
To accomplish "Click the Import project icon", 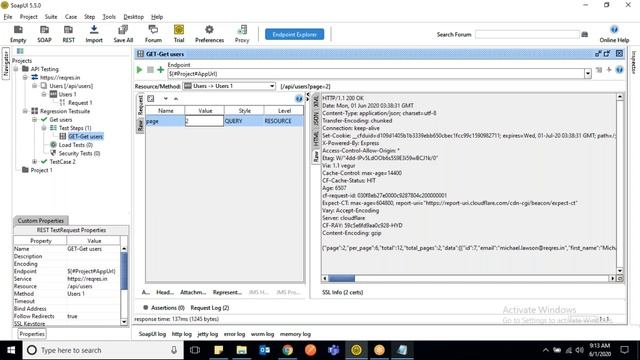I will tap(94, 29).
